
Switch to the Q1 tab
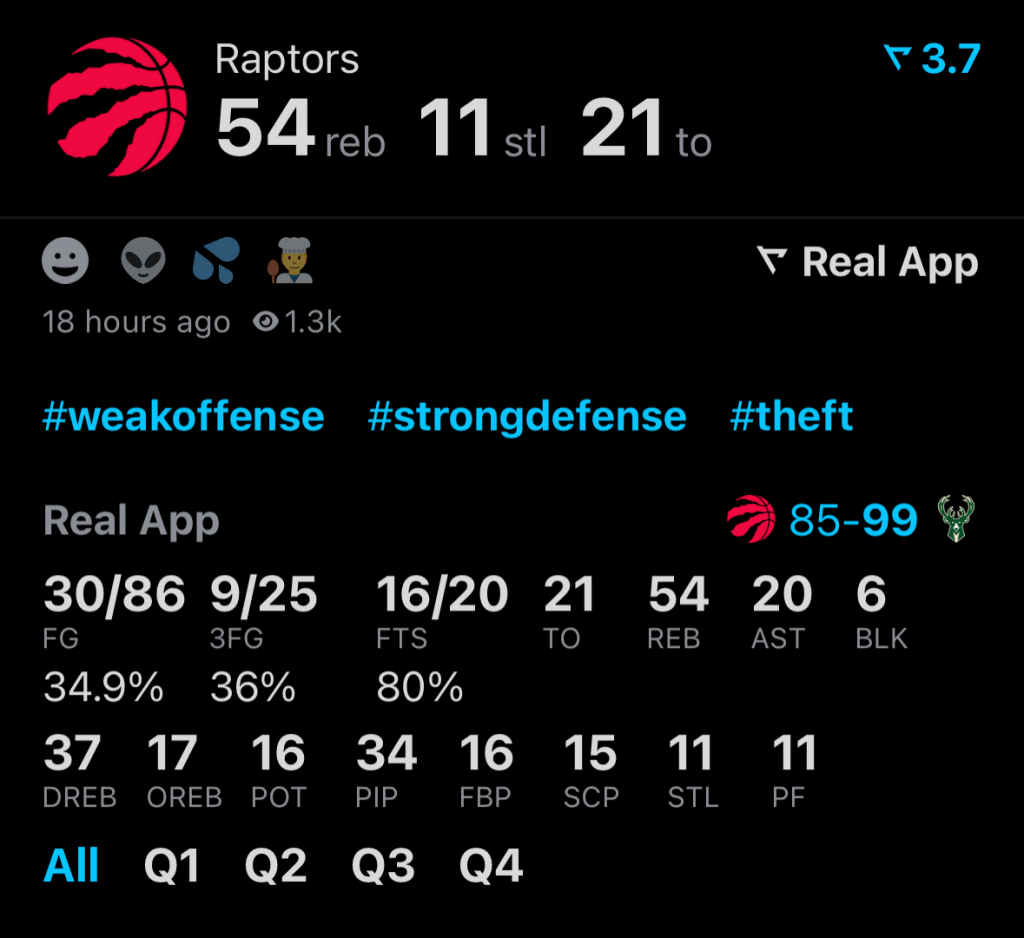point(172,865)
